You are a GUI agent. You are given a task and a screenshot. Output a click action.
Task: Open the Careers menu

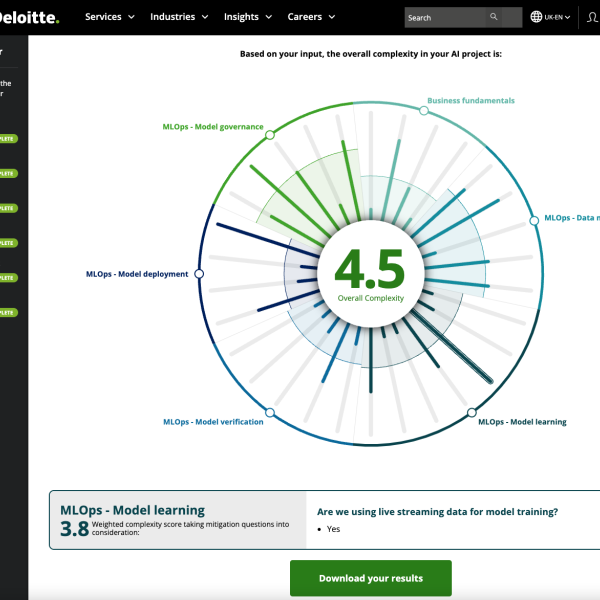point(311,17)
